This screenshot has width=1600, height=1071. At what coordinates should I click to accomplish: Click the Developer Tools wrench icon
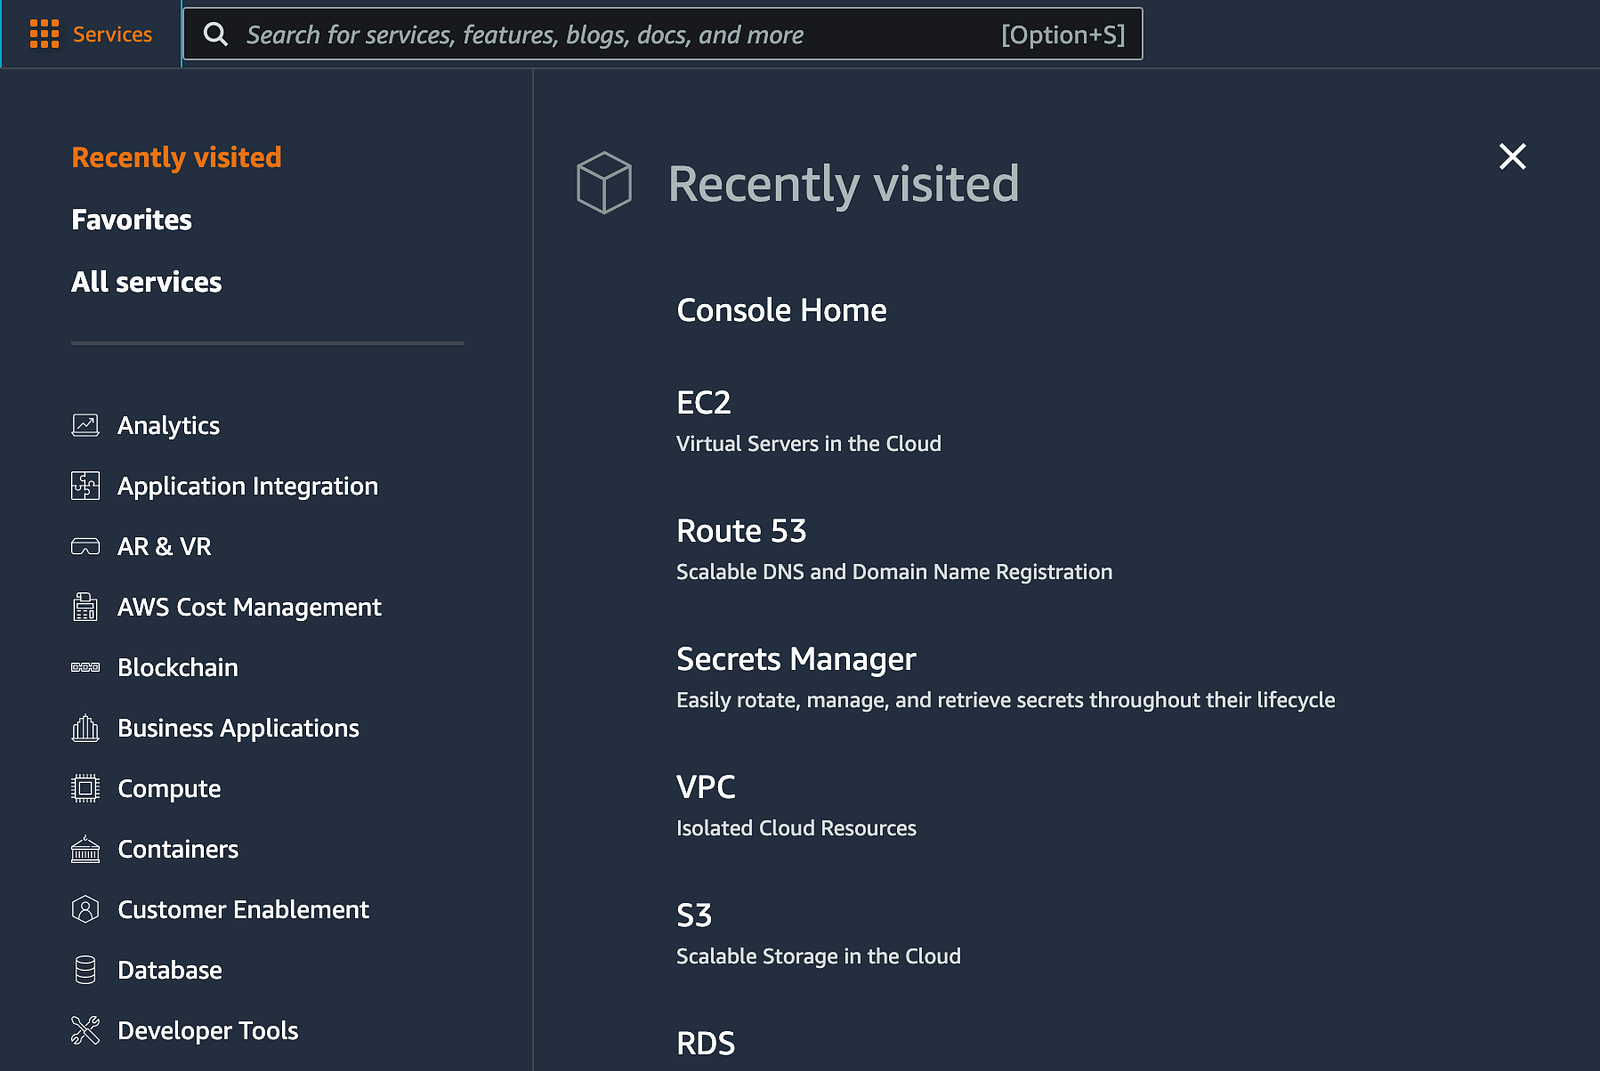(86, 1031)
